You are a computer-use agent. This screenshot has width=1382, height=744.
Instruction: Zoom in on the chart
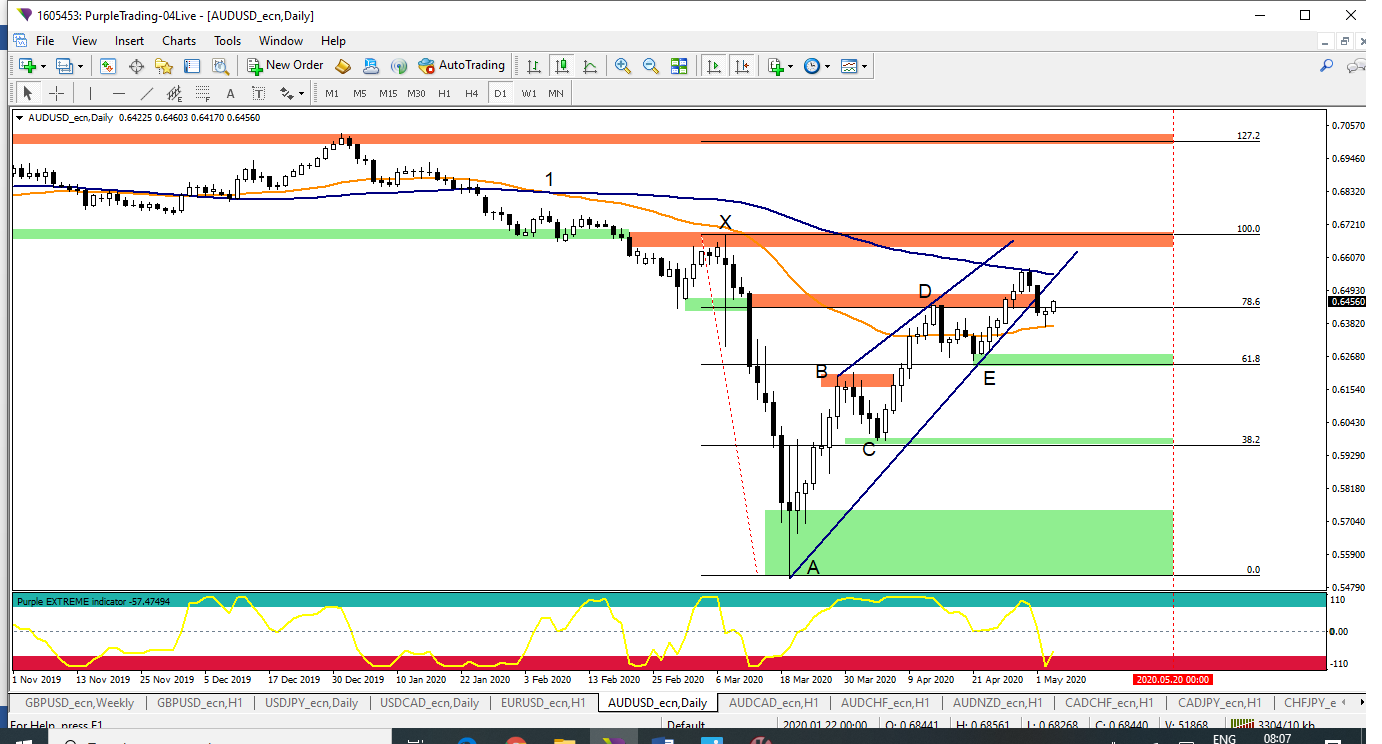[622, 66]
